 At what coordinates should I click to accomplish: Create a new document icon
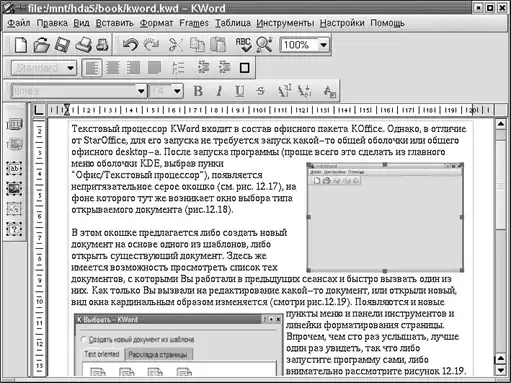point(20,45)
